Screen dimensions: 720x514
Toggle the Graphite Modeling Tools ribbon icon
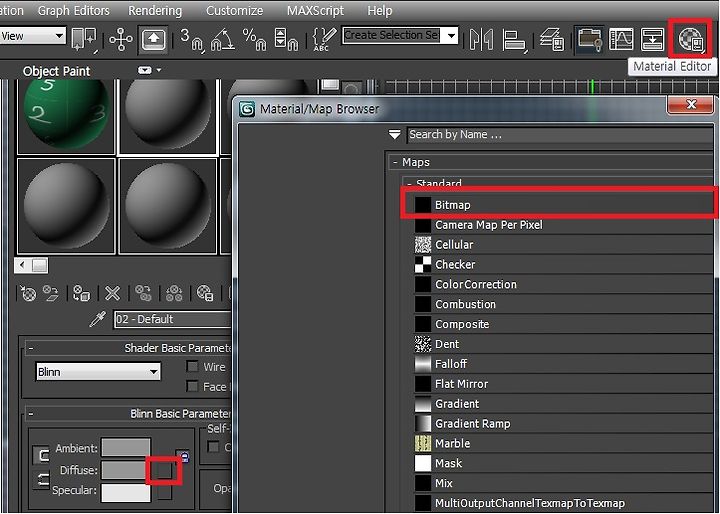coord(590,39)
